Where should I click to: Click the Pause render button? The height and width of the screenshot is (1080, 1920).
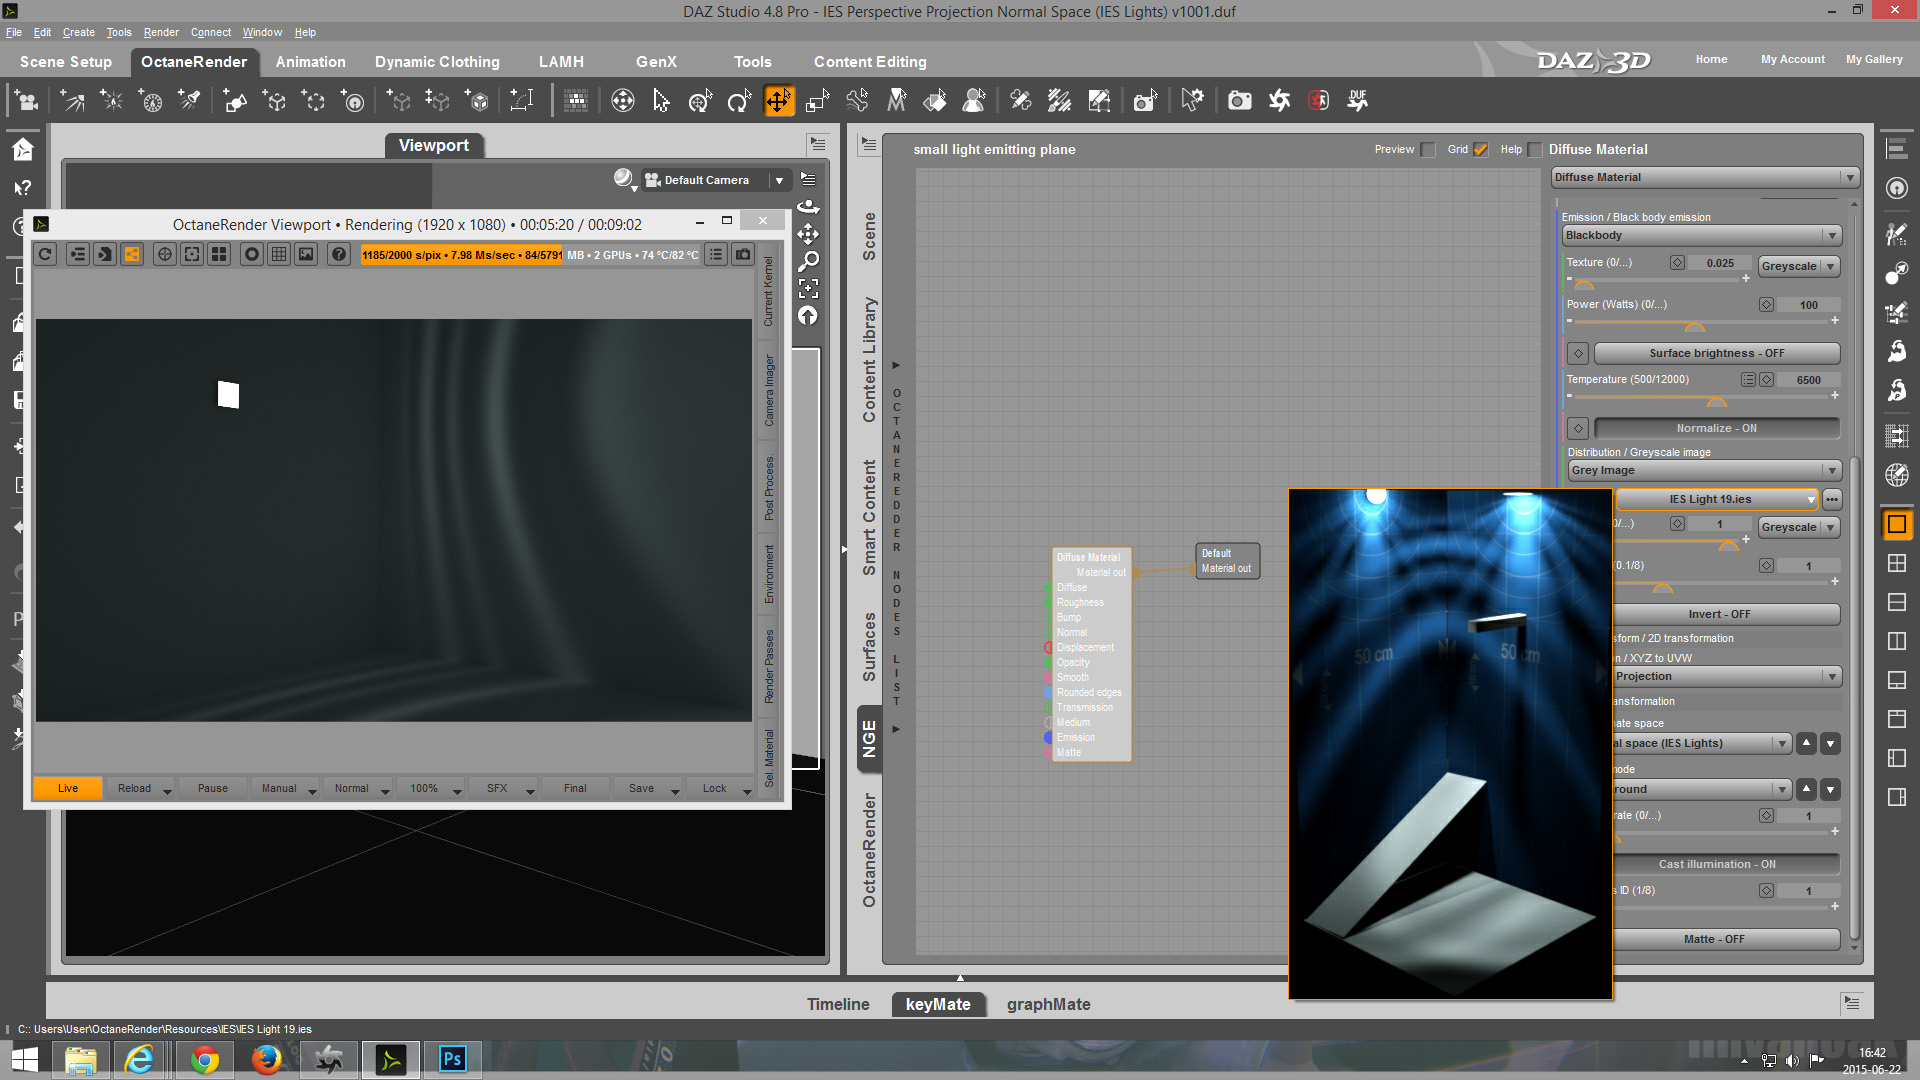coord(212,788)
